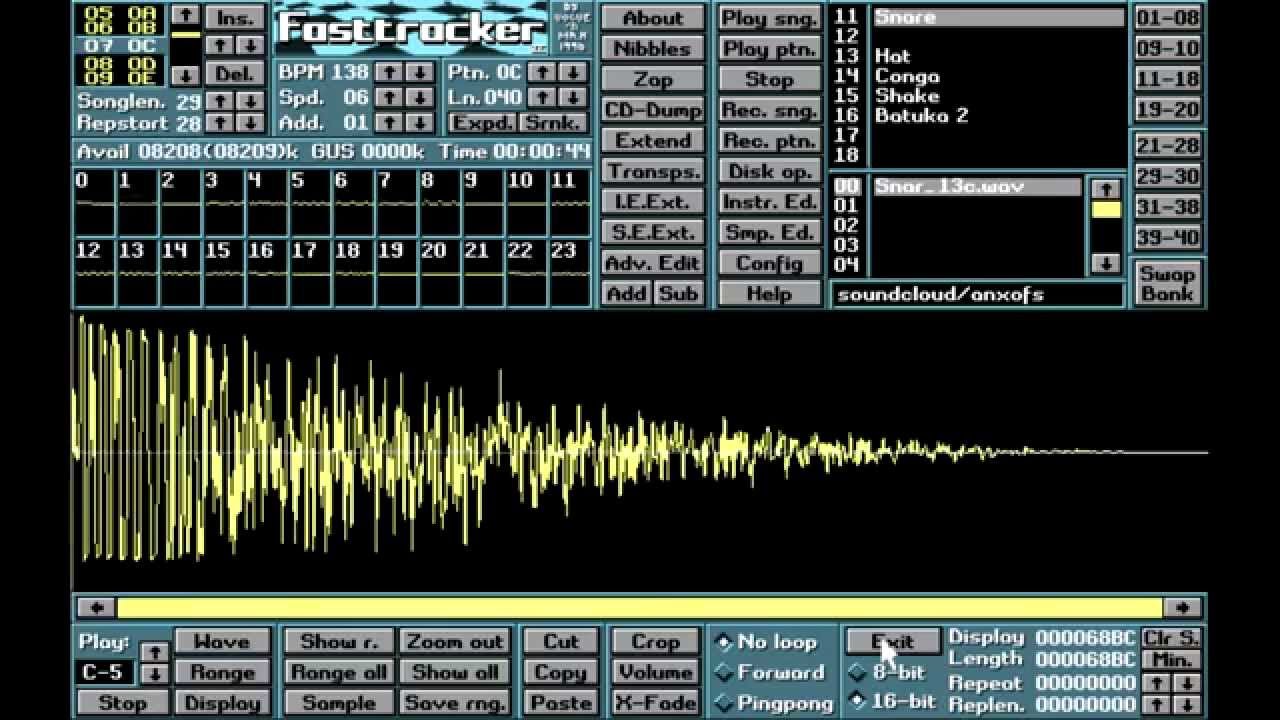Screen dimensions: 1280x720
Task: Select the Conga instrument
Action: click(x=907, y=76)
